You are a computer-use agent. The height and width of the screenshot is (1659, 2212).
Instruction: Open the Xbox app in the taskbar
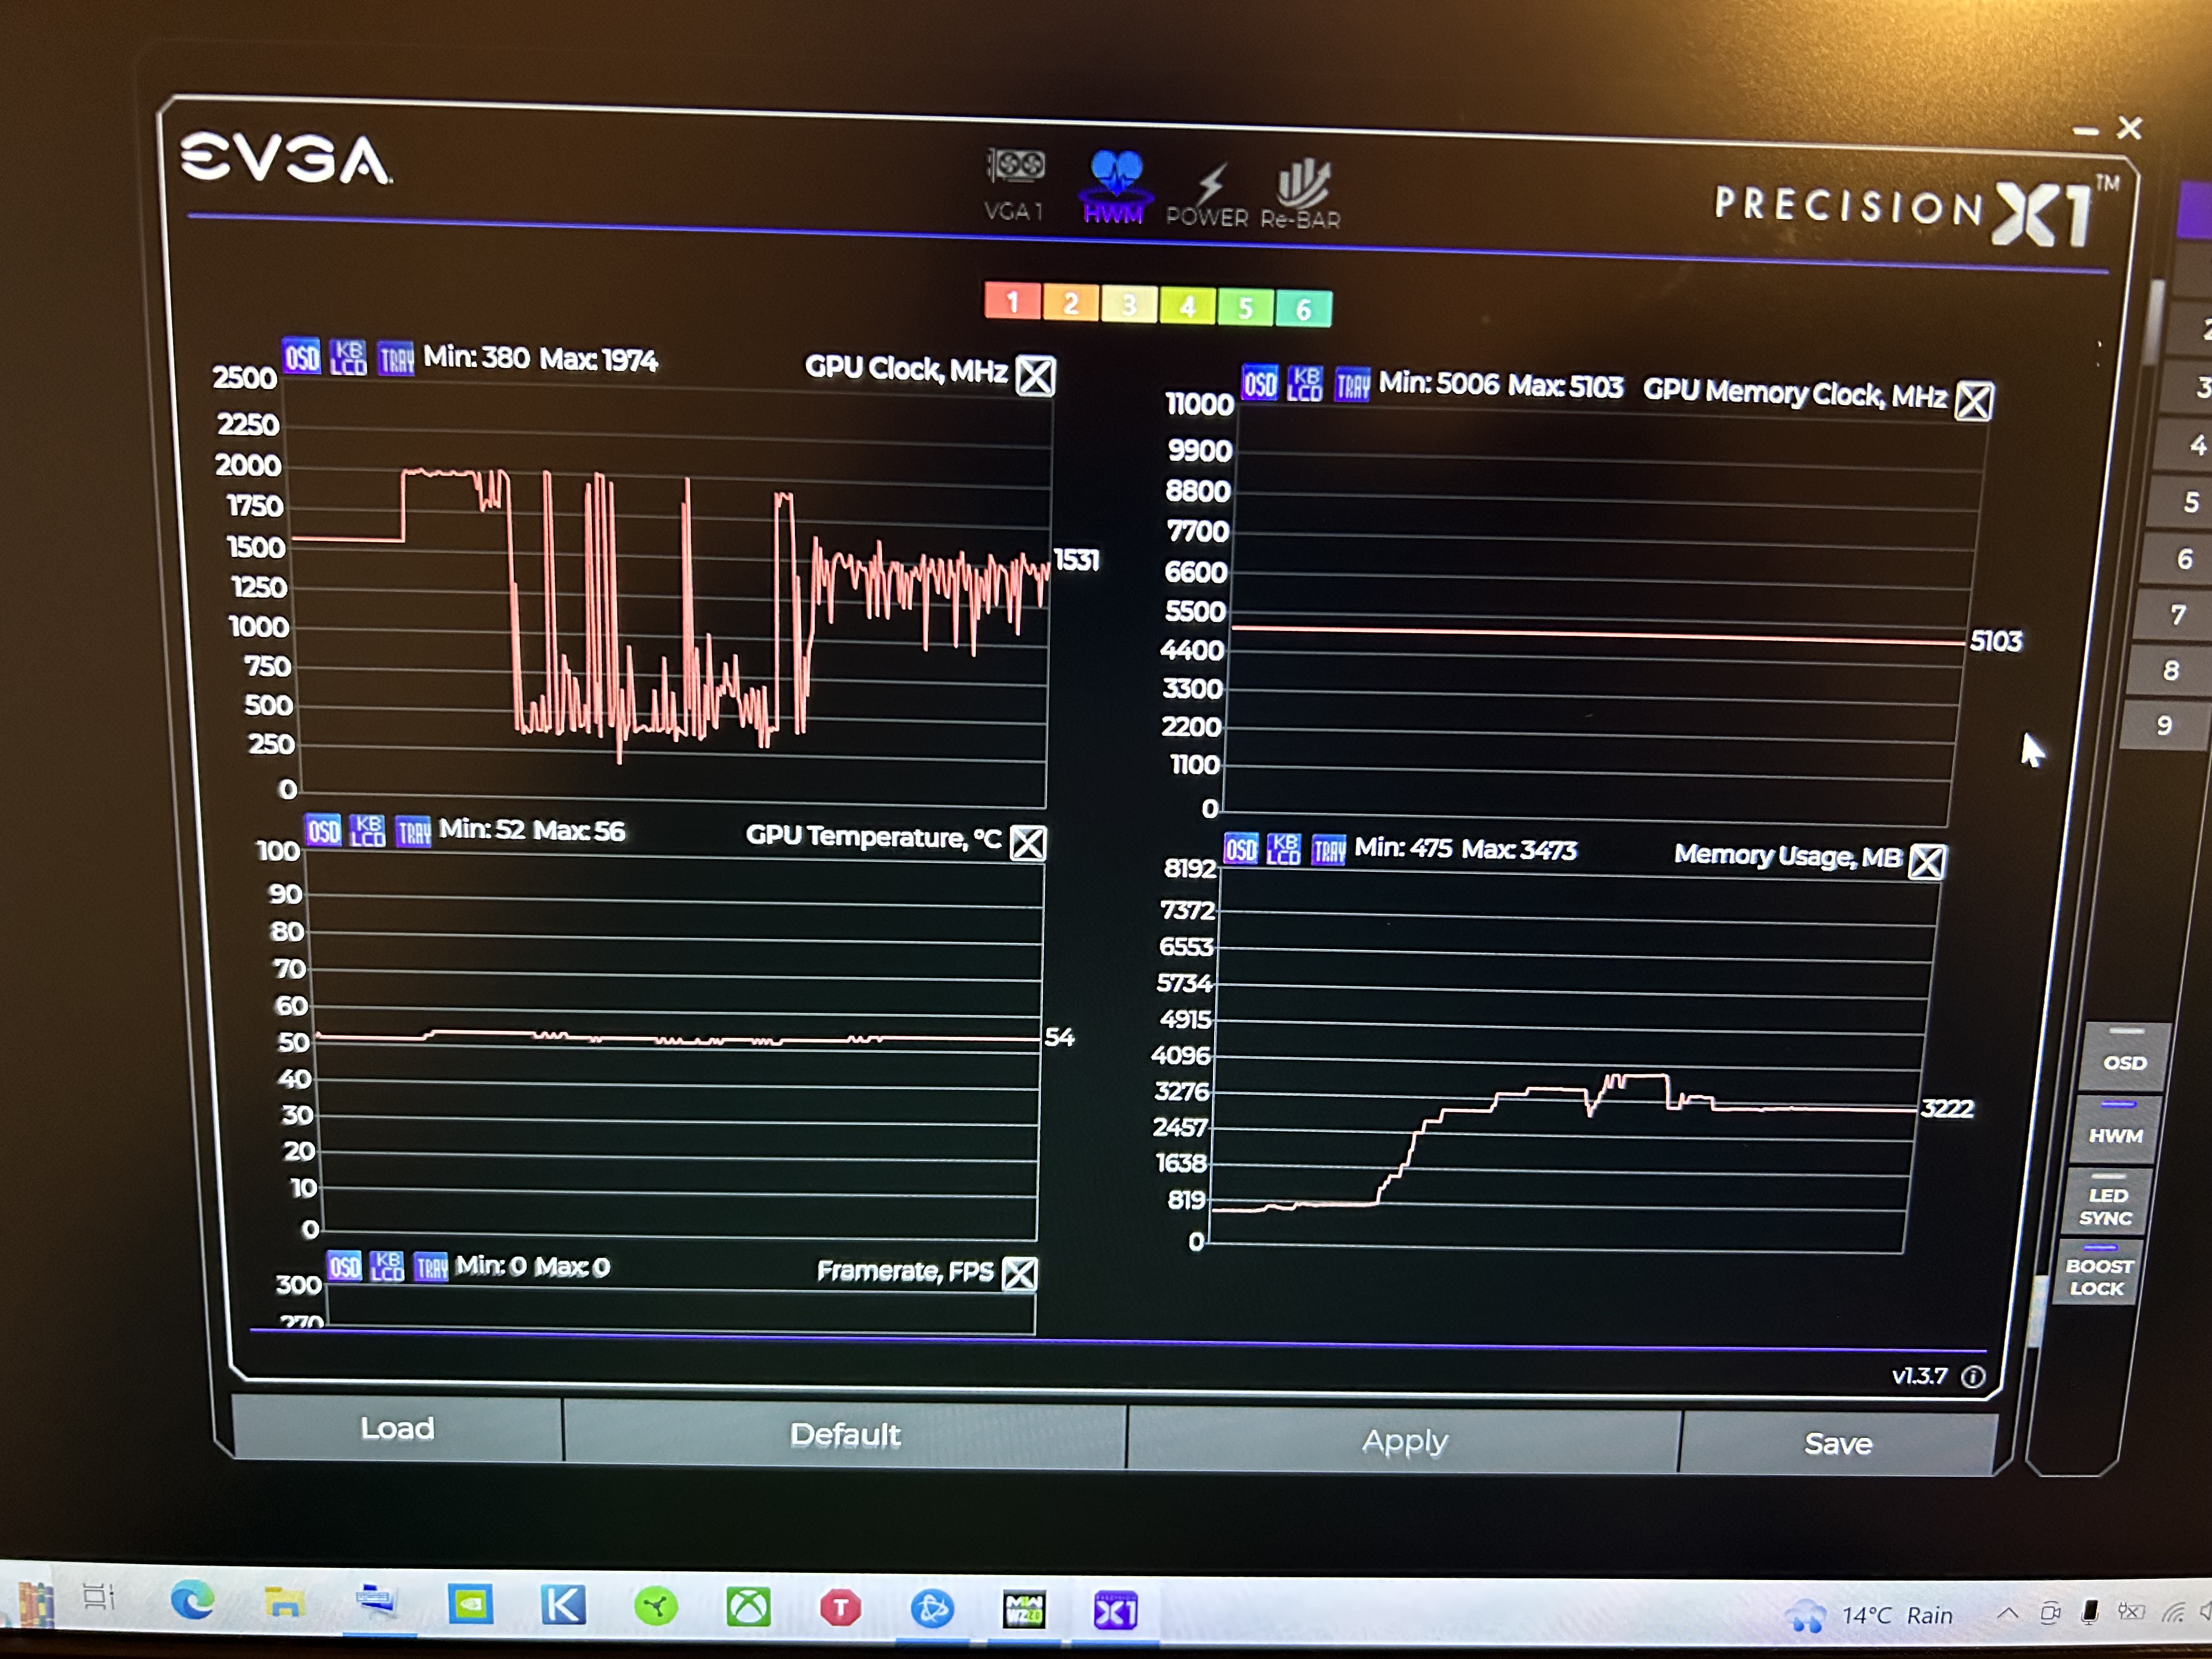click(748, 1608)
